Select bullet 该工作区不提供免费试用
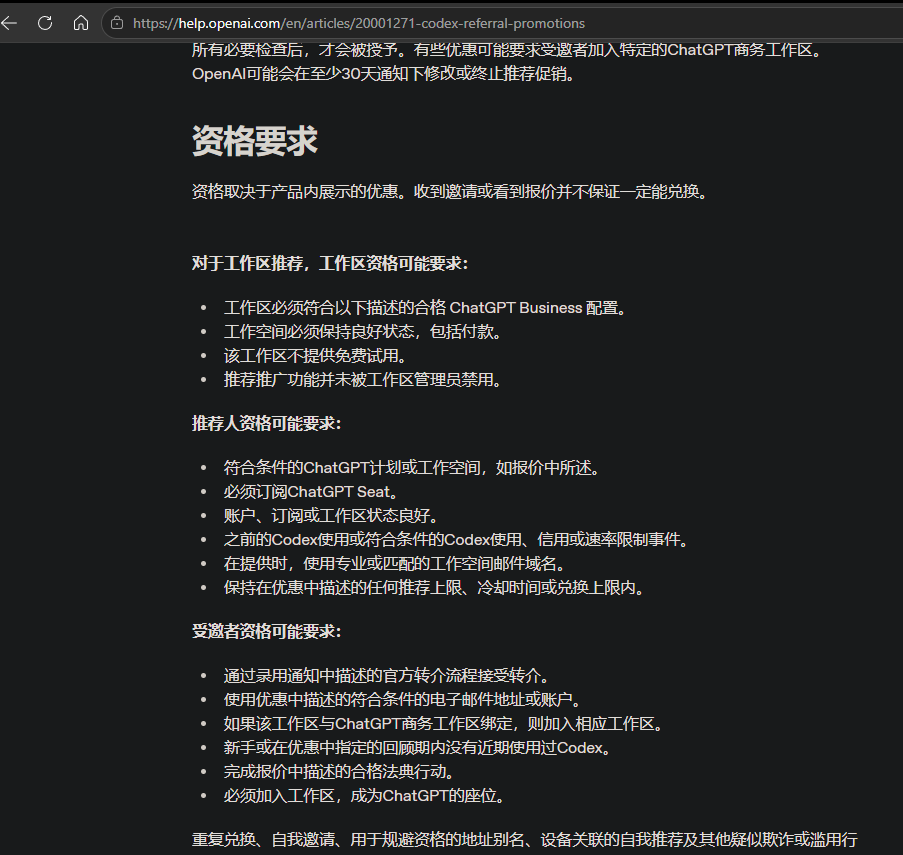This screenshot has width=903, height=855. (x=315, y=356)
